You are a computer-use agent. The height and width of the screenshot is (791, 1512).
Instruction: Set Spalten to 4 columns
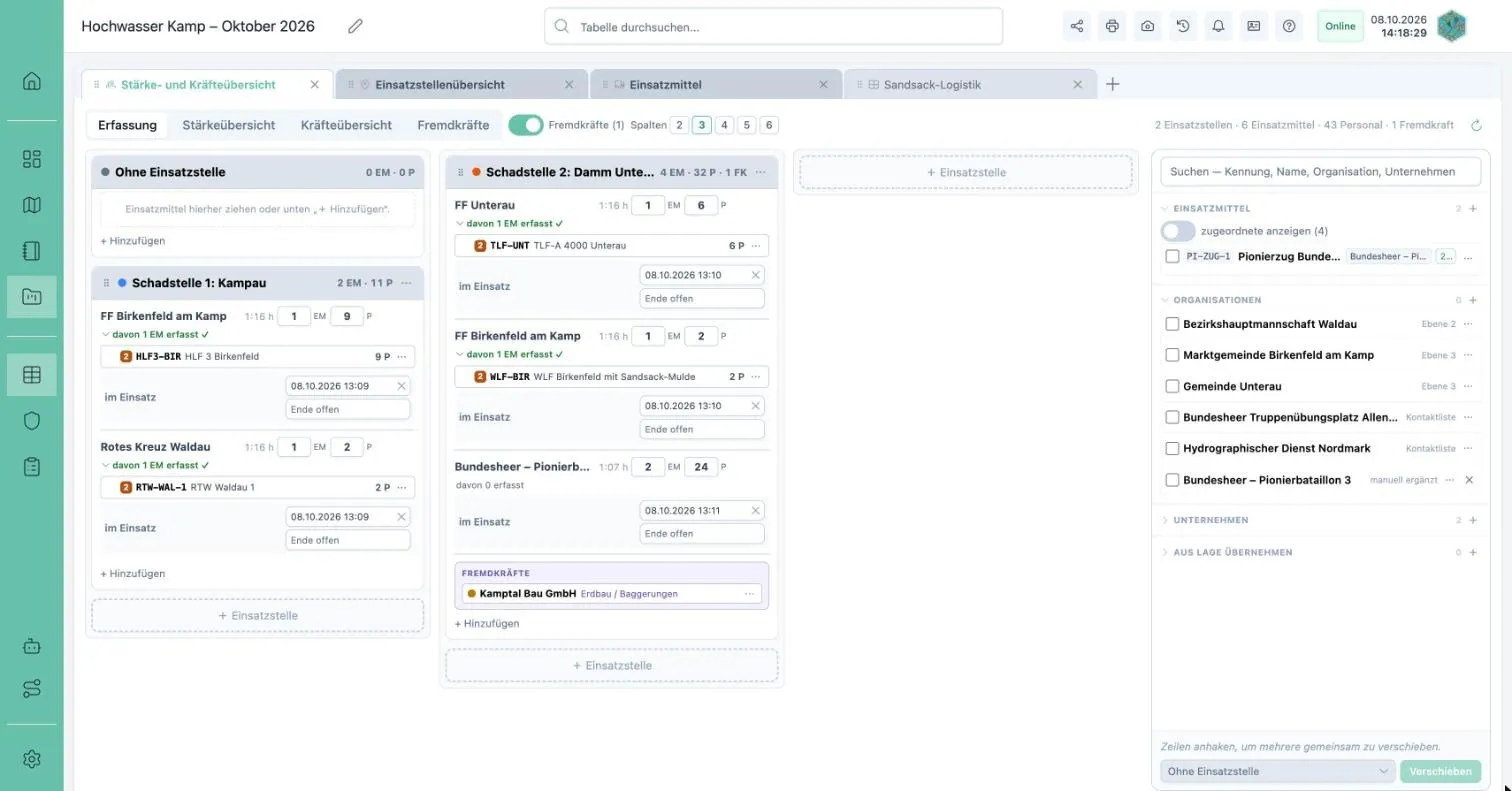coord(724,125)
